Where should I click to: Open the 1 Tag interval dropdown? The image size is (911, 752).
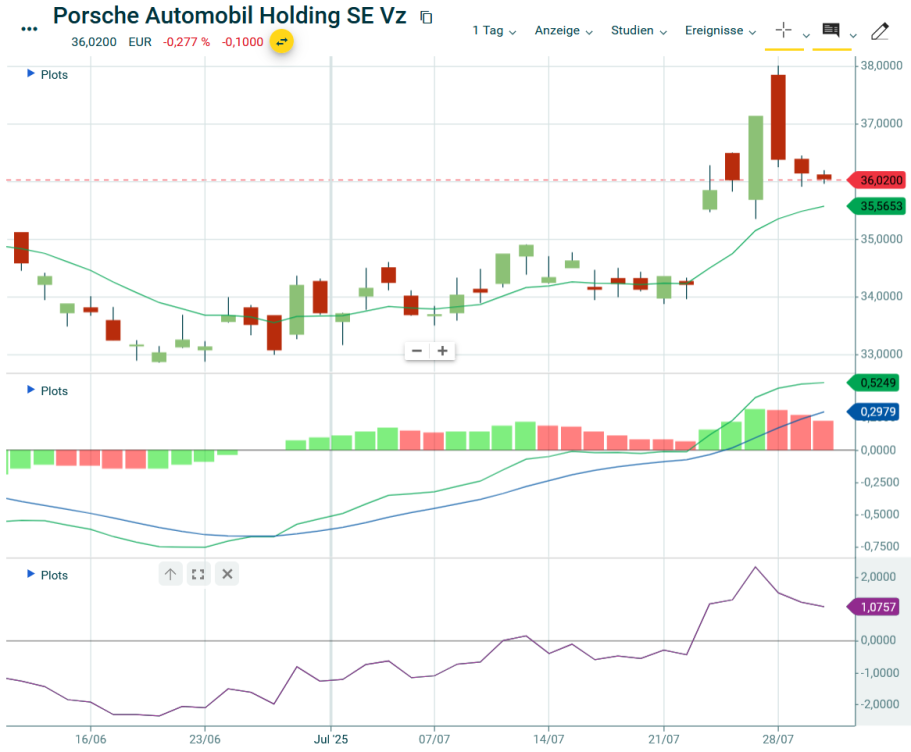coord(494,31)
